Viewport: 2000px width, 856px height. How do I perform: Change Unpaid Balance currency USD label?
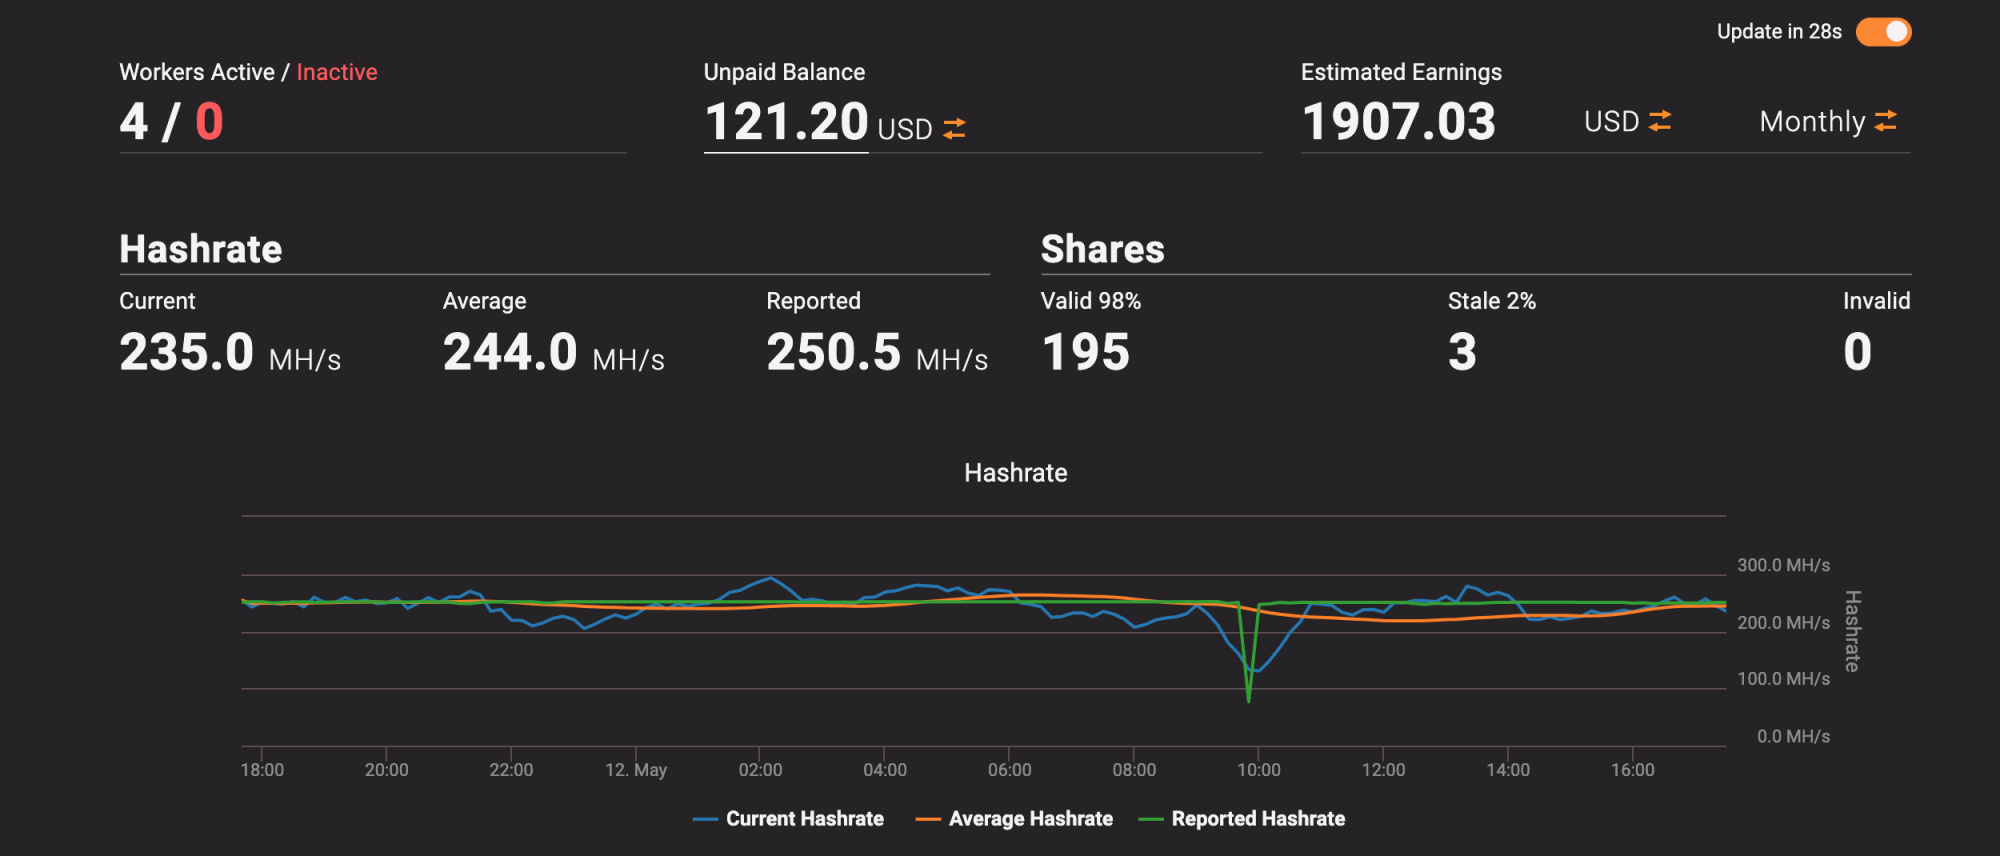click(x=905, y=129)
